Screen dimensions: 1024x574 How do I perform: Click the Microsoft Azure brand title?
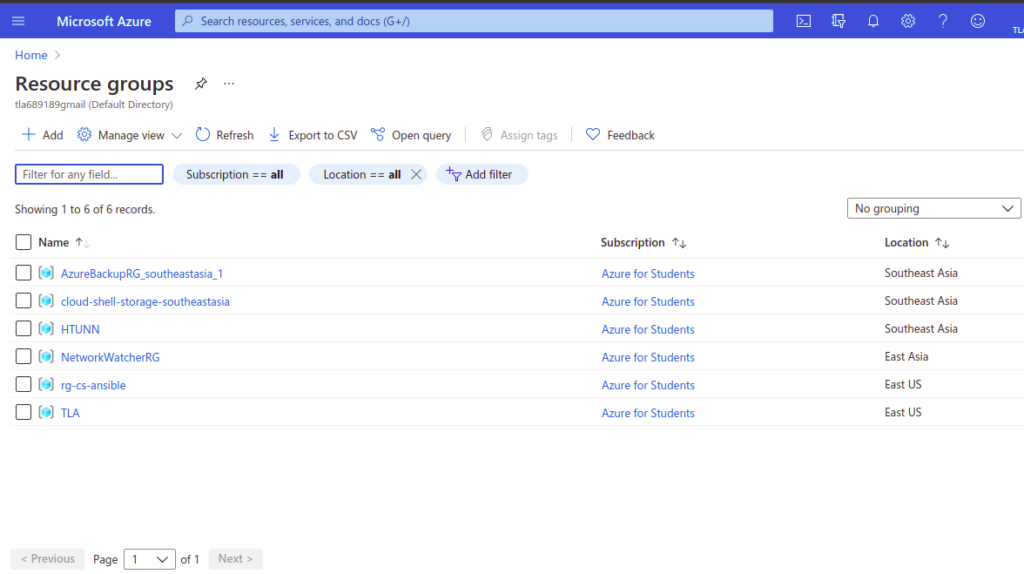pyautogui.click(x=104, y=21)
